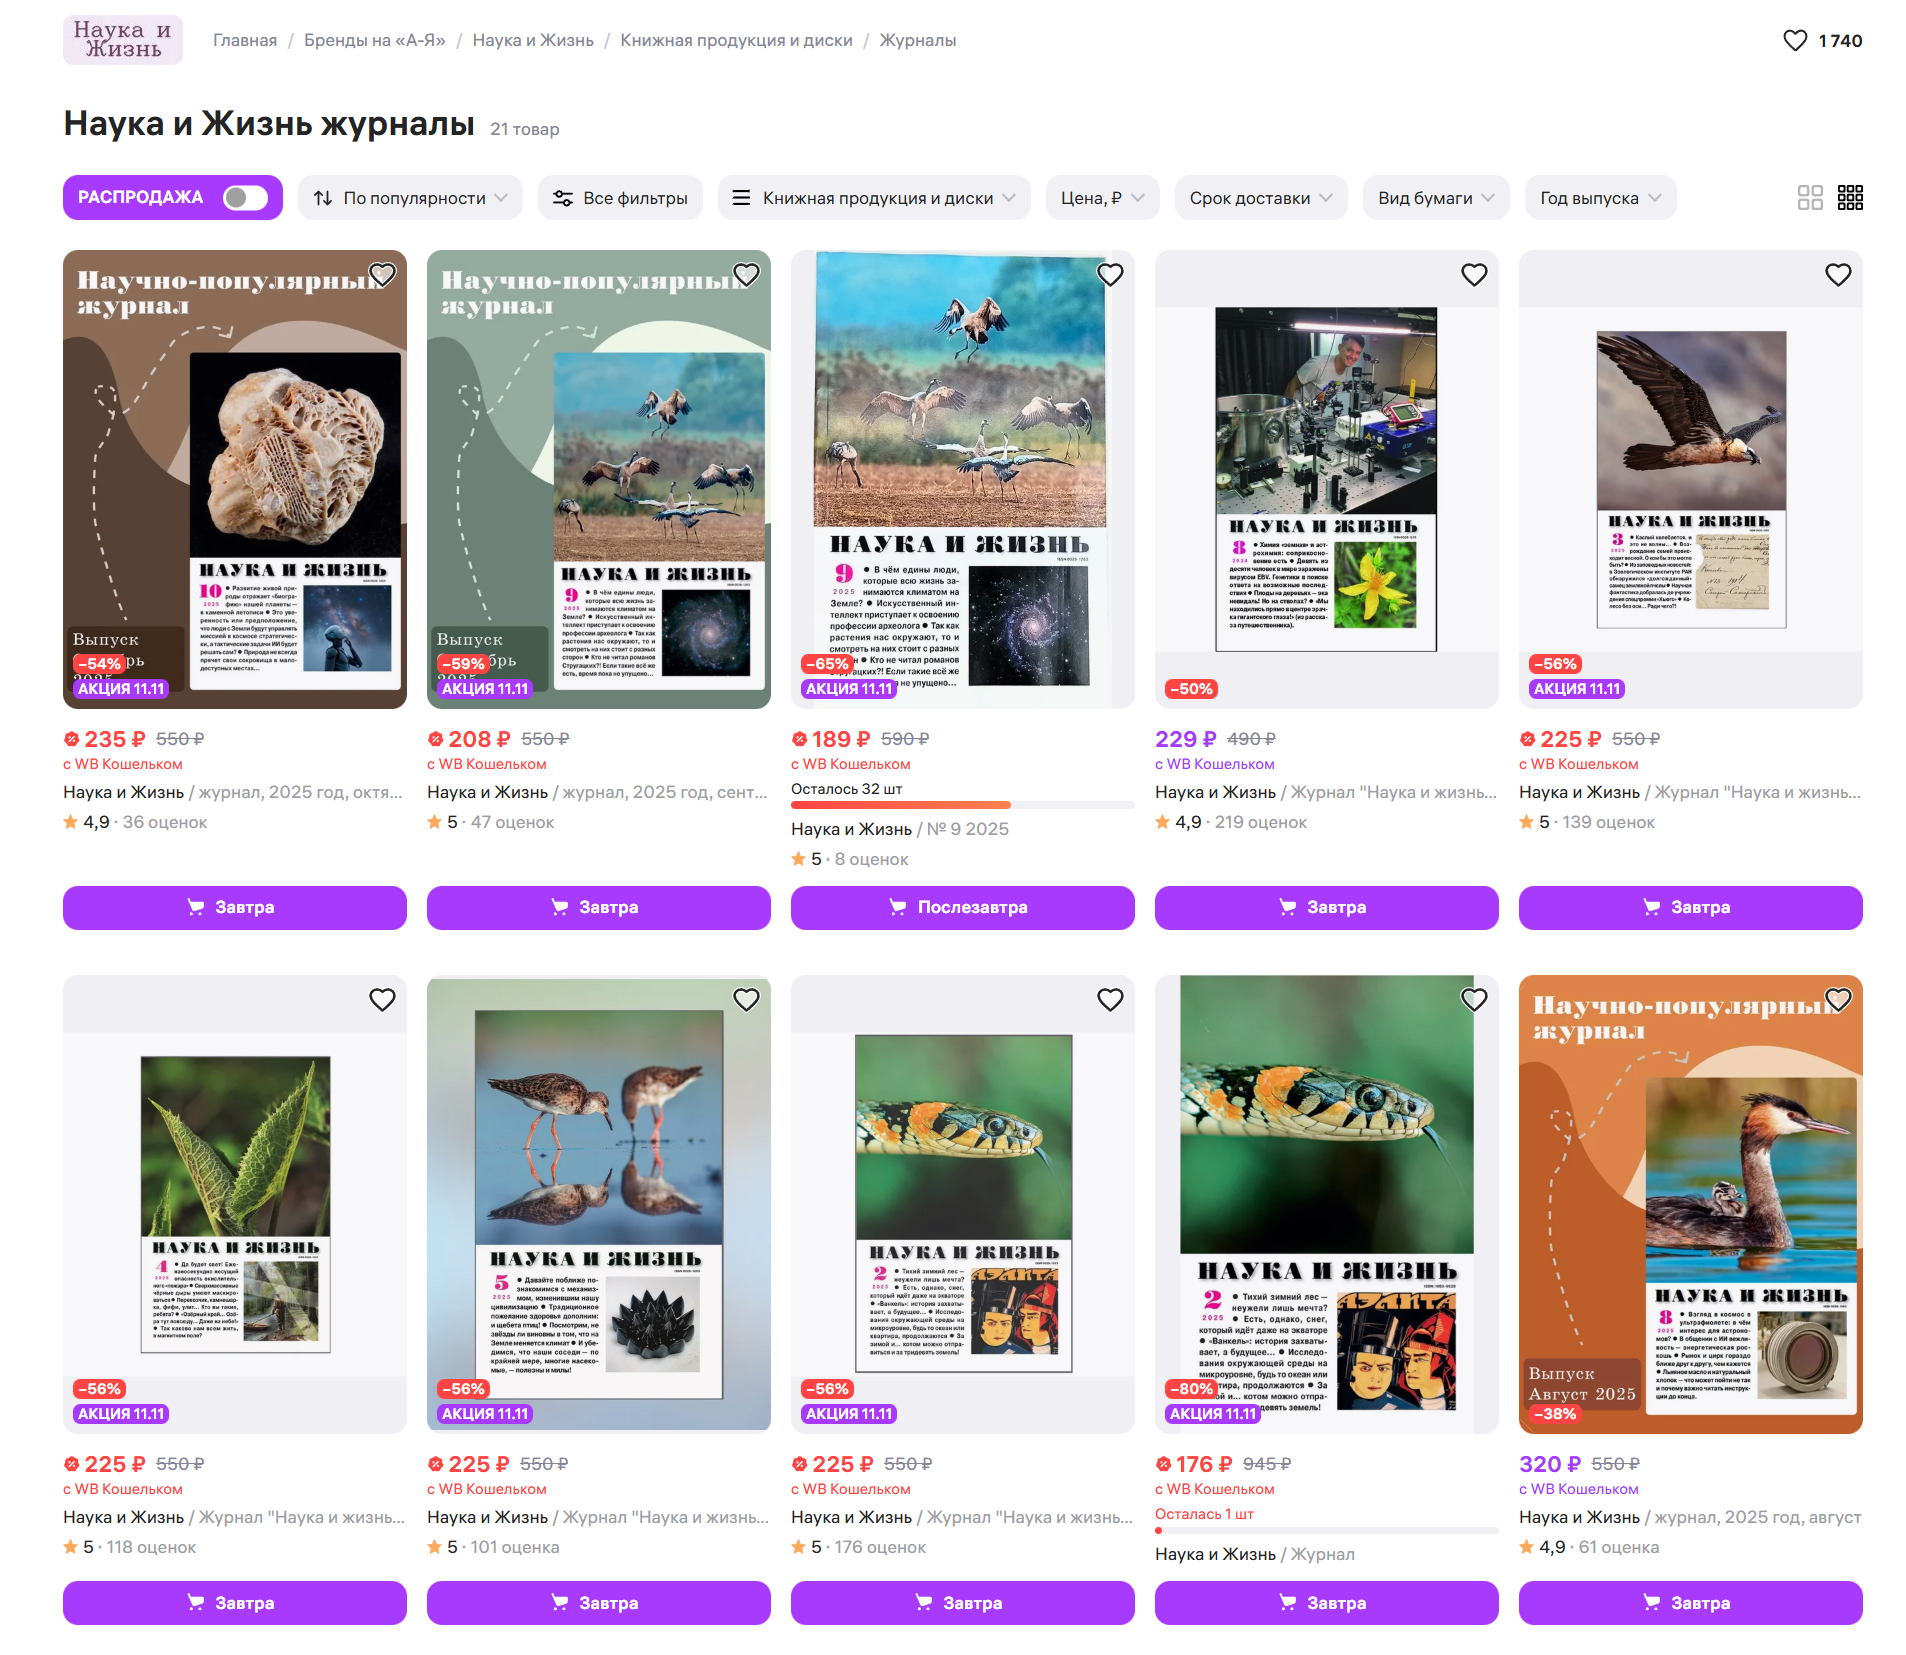Toggle favorite on the 176 ₽ snake cover magazine

pyautogui.click(x=1474, y=999)
